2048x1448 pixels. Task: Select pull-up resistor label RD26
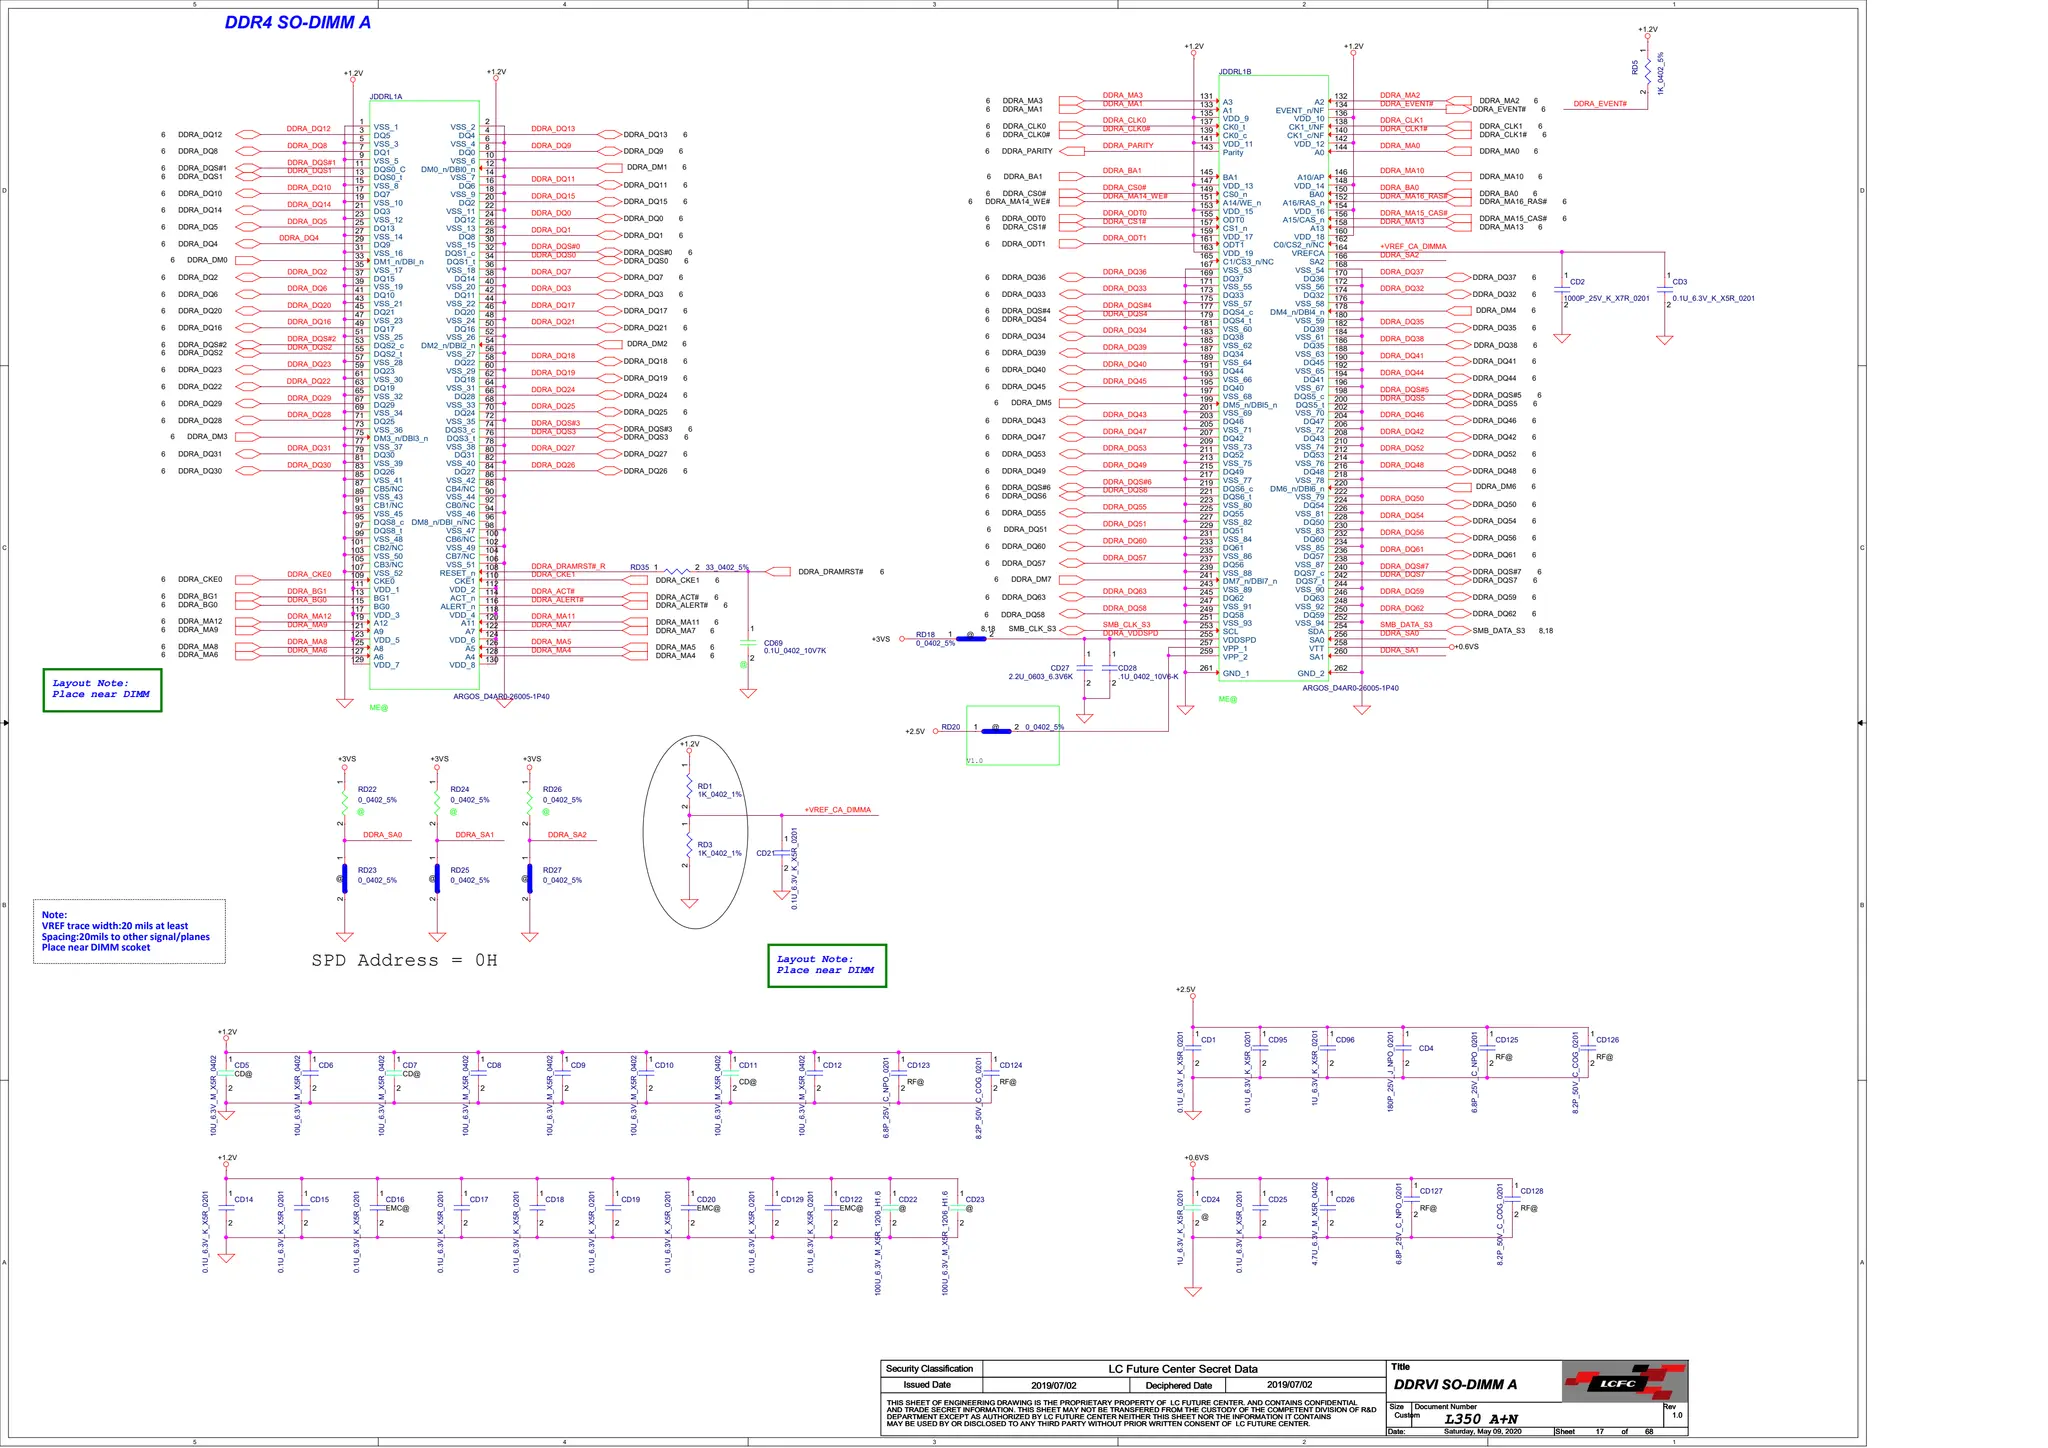[552, 789]
